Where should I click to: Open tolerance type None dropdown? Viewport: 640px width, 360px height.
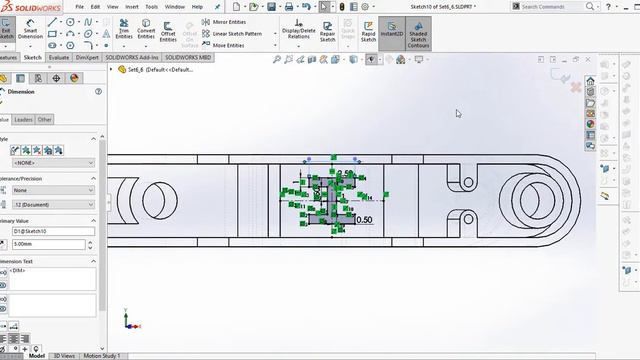pos(53,190)
